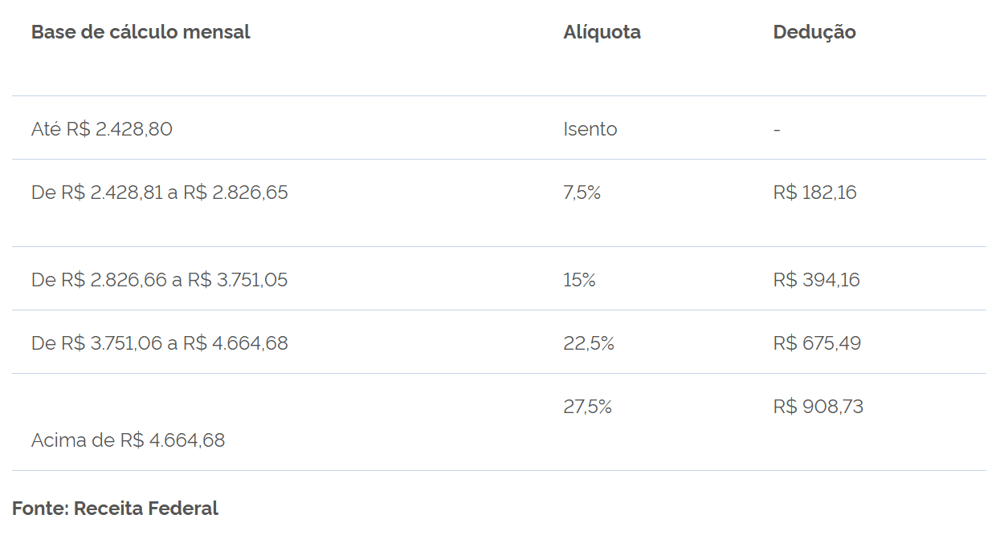The height and width of the screenshot is (535, 1000).
Task: Click the 'Fonte: Receita Federal' source text
Action: 115,508
